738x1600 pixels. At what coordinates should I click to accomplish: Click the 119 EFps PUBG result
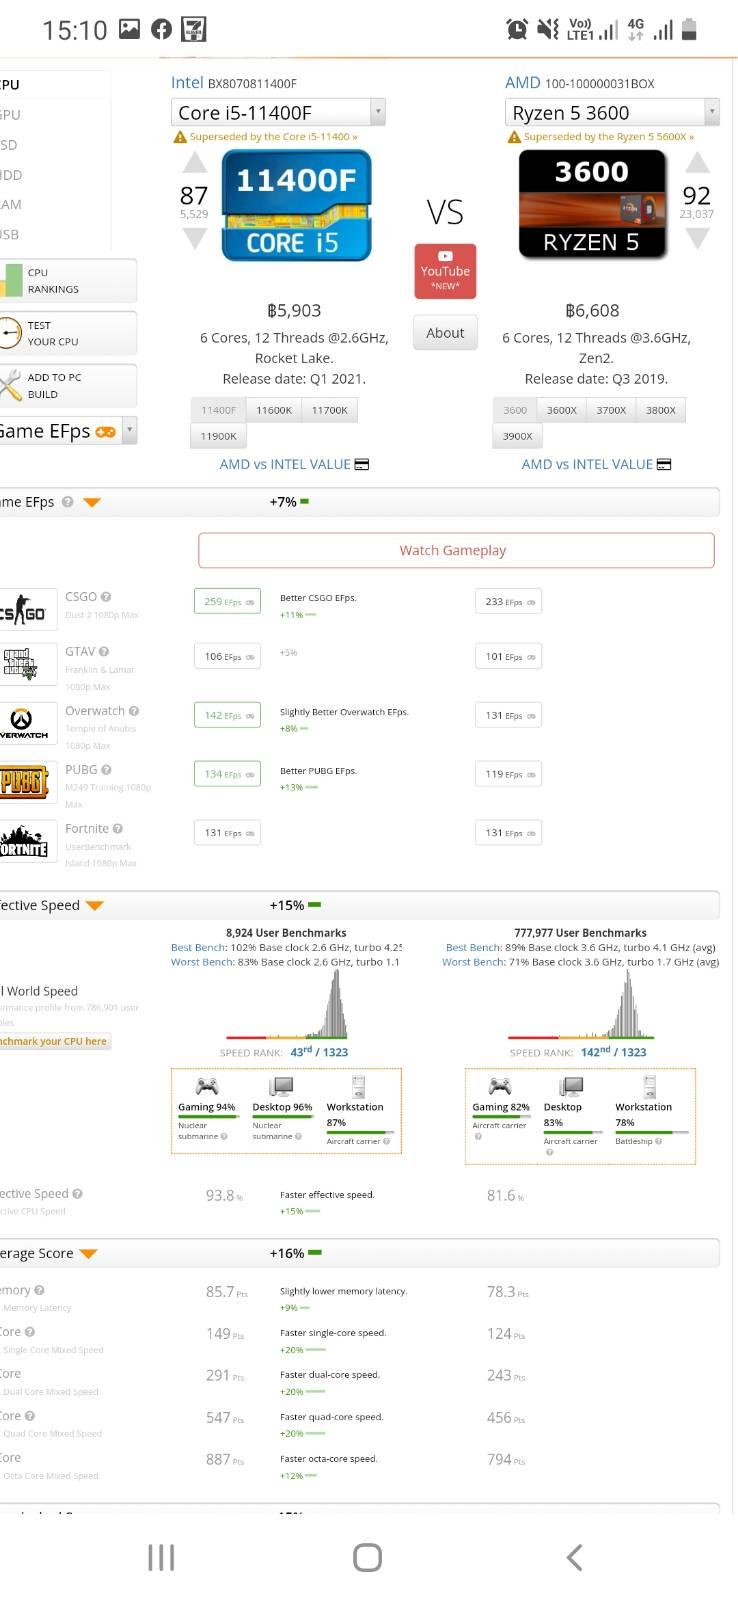pos(508,774)
